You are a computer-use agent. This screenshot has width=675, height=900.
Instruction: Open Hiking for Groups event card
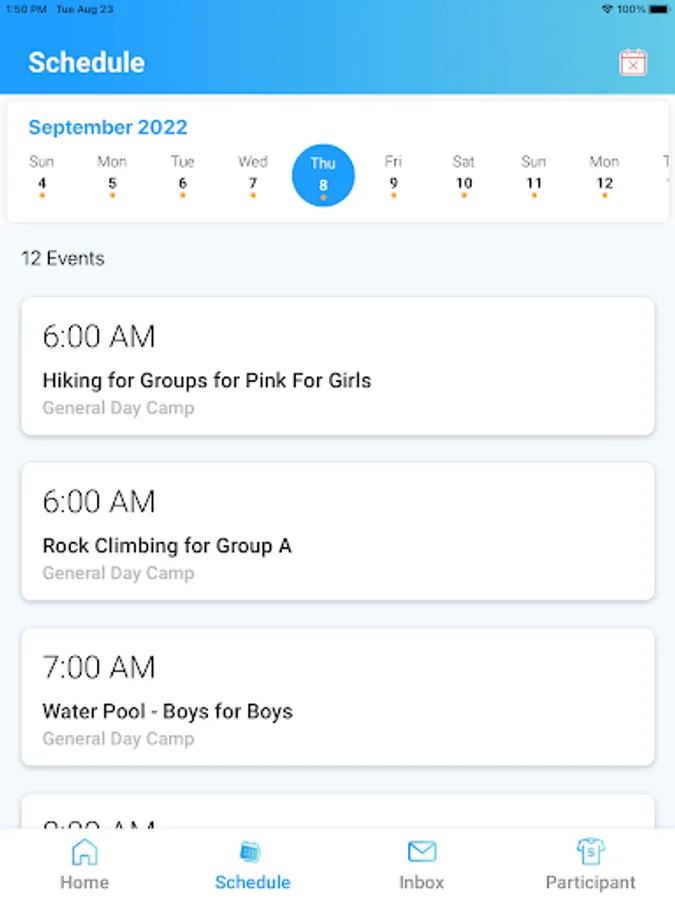click(x=338, y=366)
